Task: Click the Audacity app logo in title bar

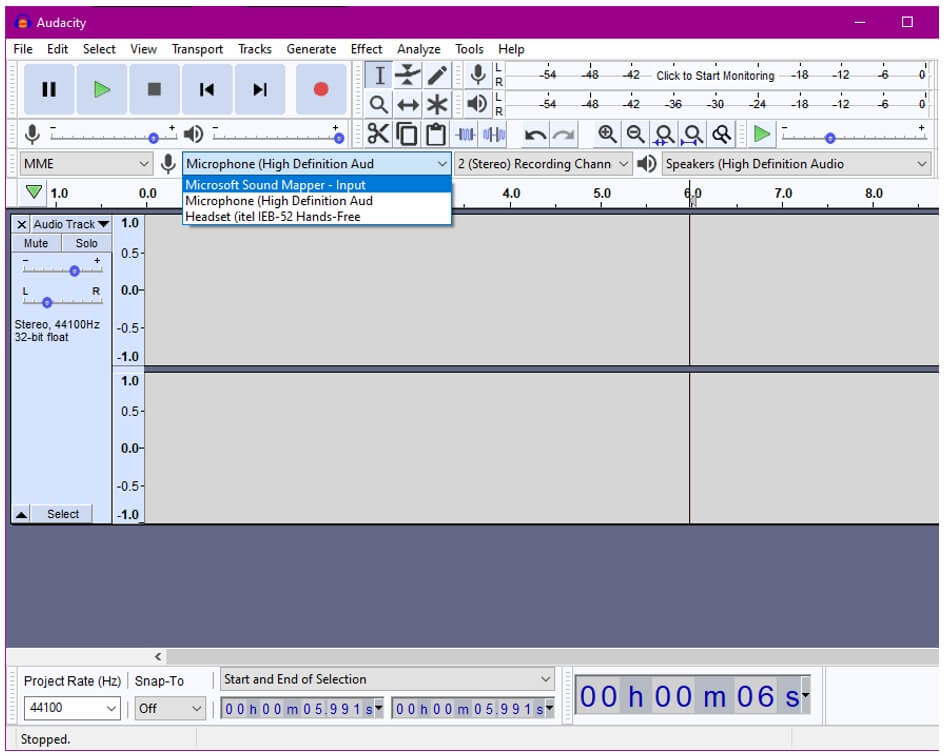Action: pos(22,23)
